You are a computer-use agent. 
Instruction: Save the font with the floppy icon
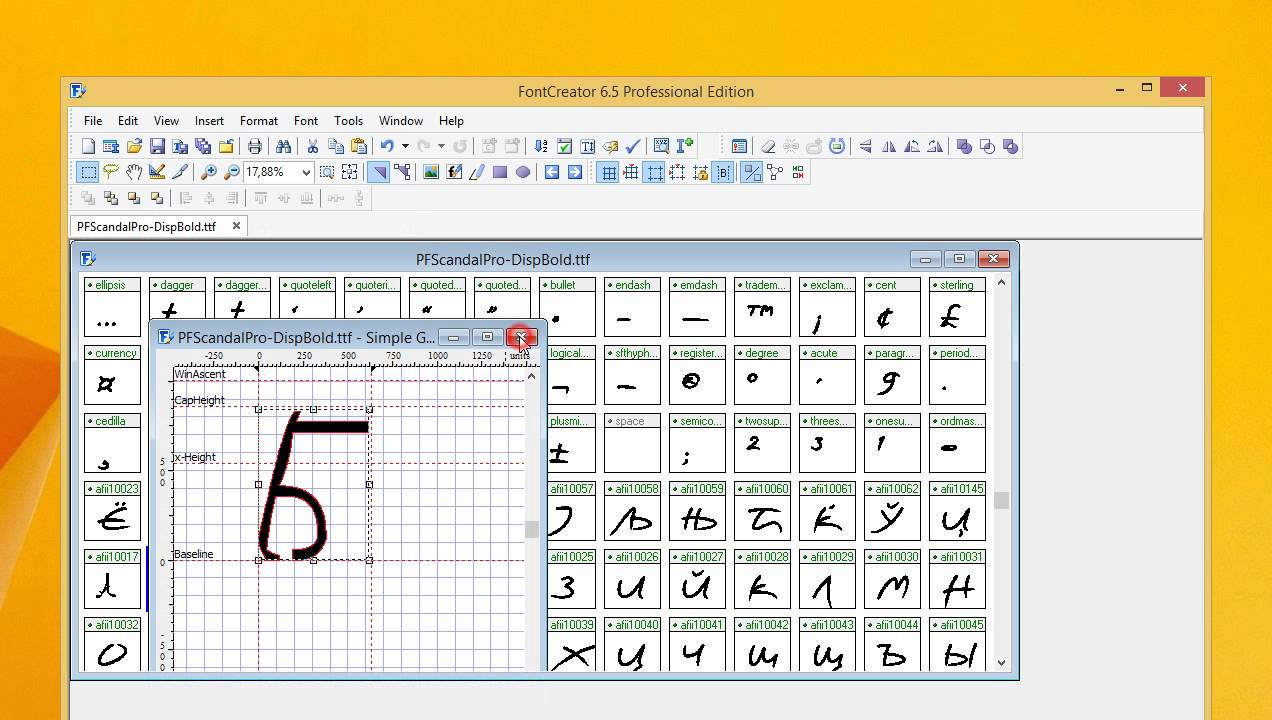pyautogui.click(x=157, y=146)
